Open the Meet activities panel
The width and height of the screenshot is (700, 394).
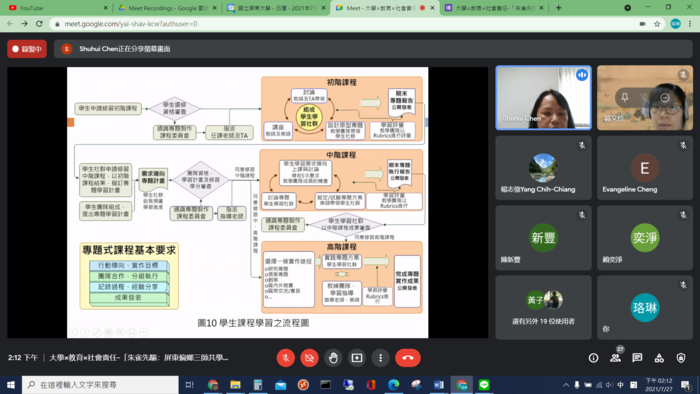tap(659, 358)
